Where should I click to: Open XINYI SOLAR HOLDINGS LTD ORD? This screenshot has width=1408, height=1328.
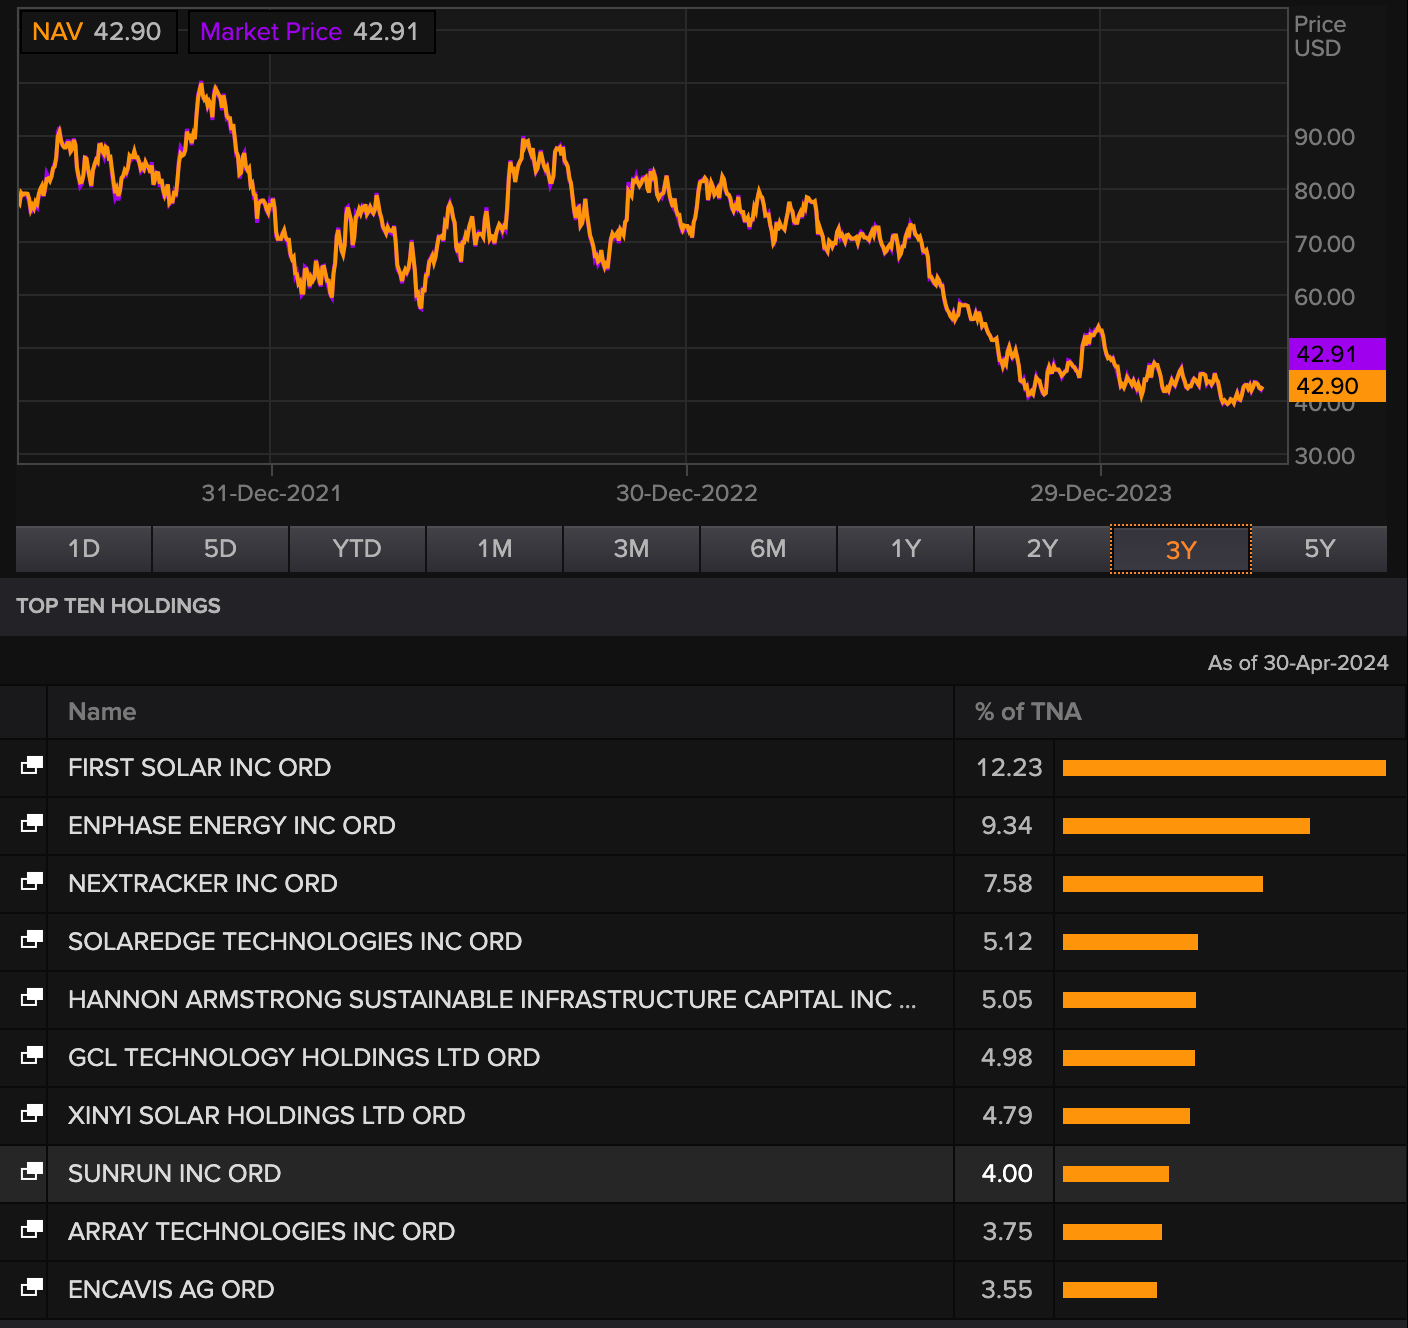point(266,1115)
